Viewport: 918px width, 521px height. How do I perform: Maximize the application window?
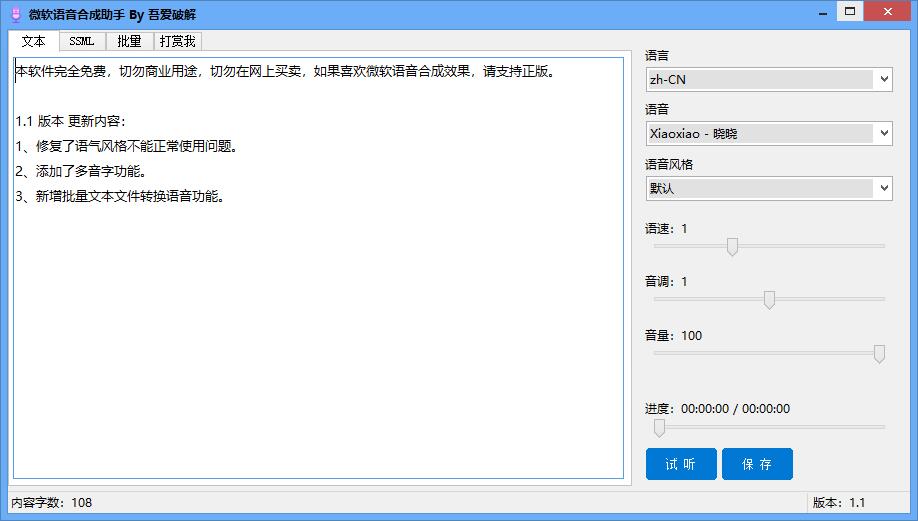coord(850,12)
